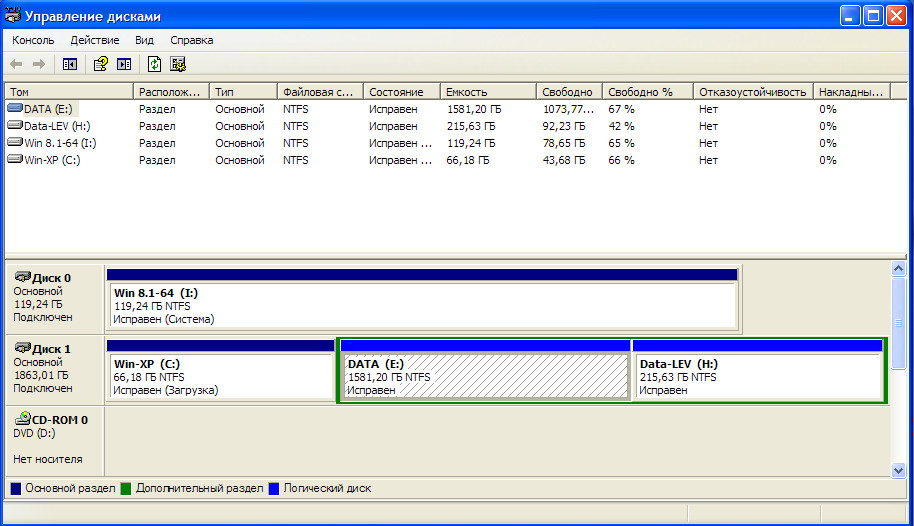This screenshot has height=526, width=914.
Task: Sort volumes by the Том column header
Action: pos(68,91)
